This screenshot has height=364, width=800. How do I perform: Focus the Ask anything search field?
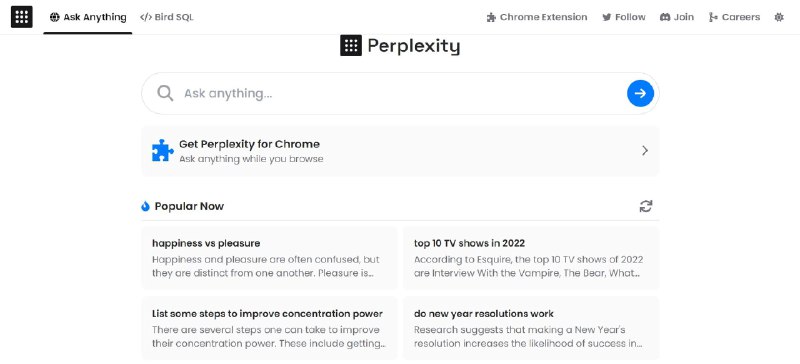(401, 93)
